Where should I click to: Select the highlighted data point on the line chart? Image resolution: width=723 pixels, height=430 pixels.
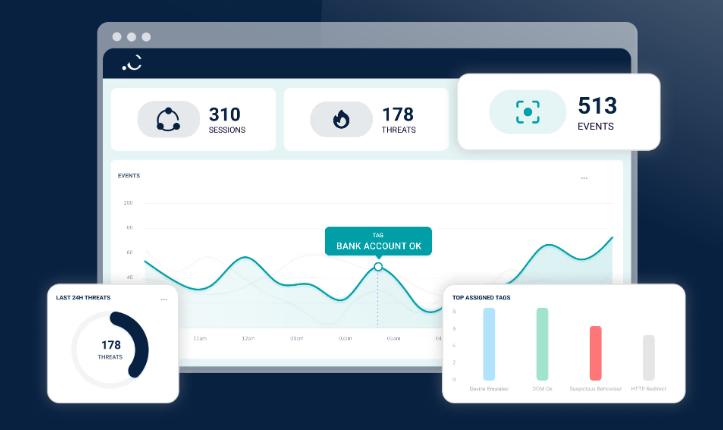(378, 267)
